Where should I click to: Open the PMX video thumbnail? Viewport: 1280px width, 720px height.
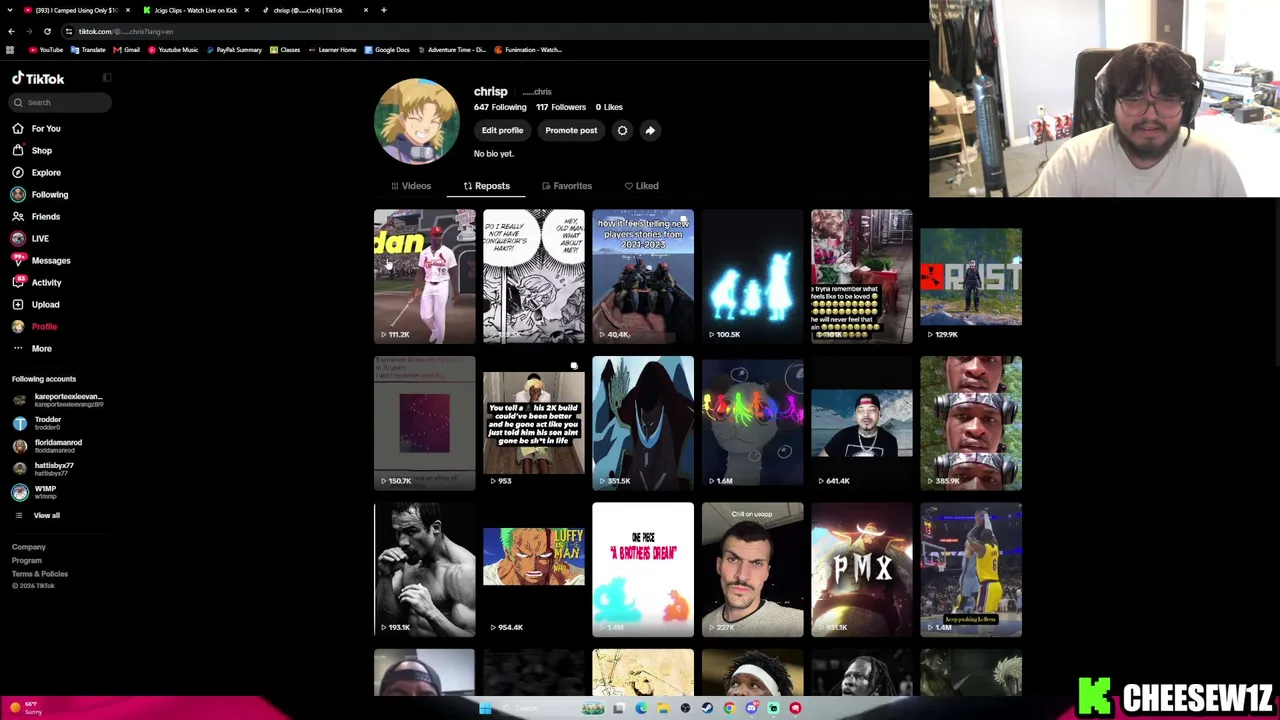click(862, 569)
